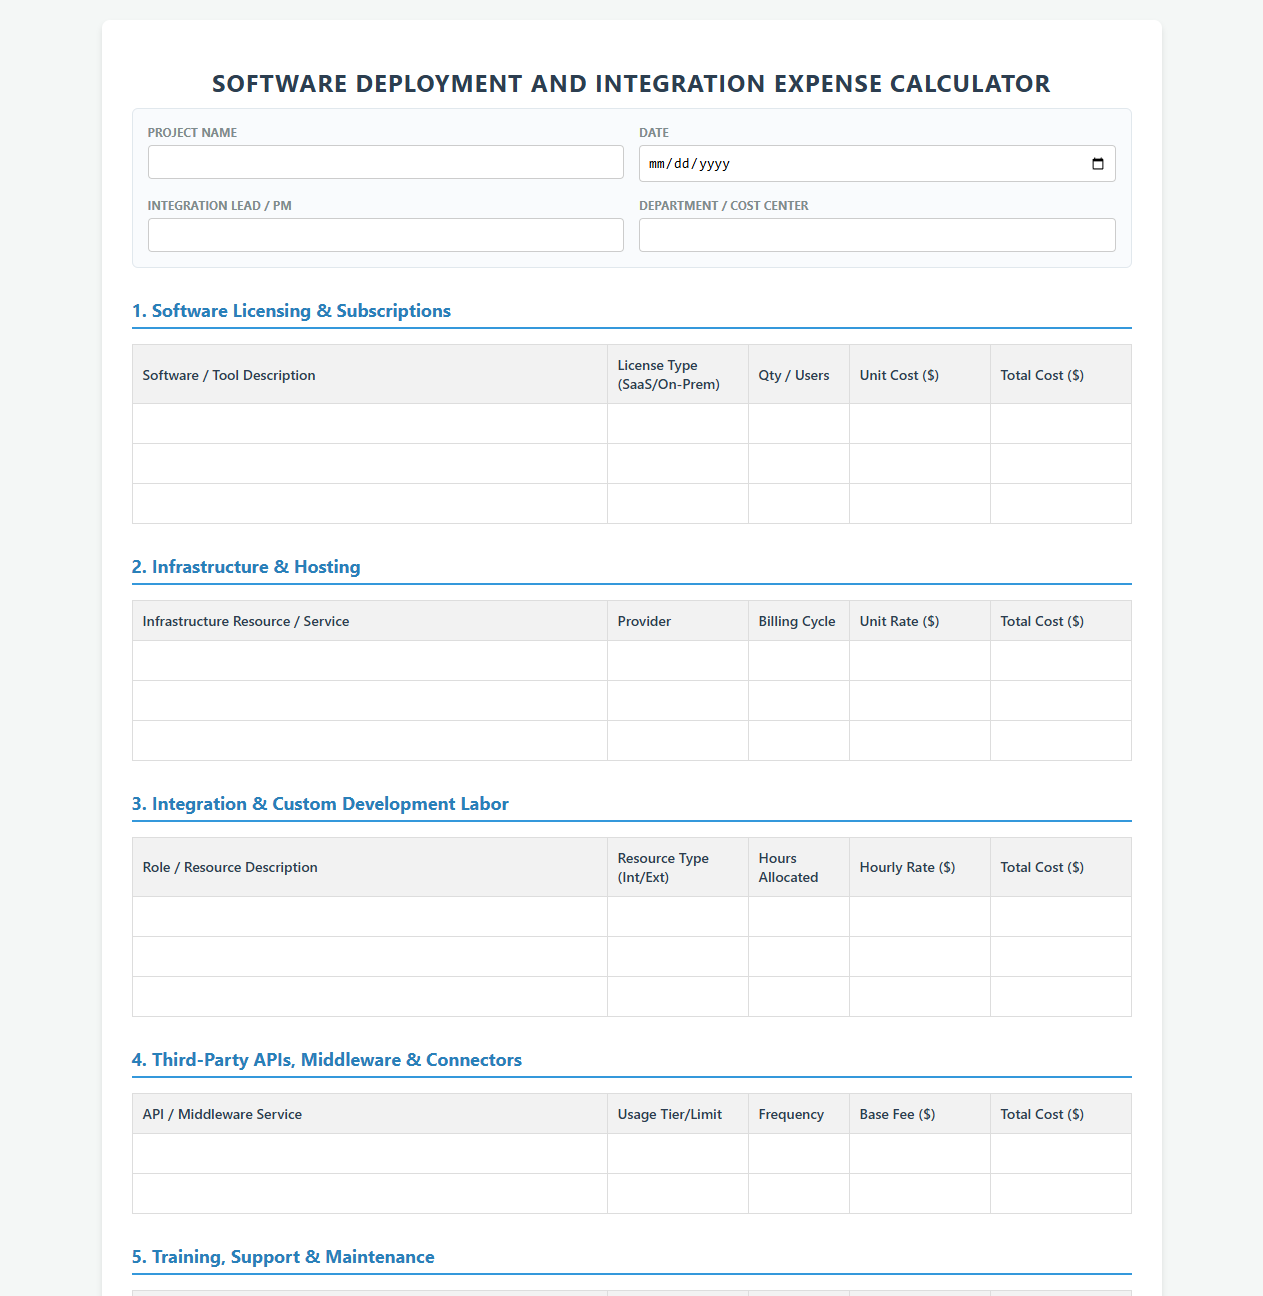Image resolution: width=1263 pixels, height=1296 pixels.
Task: Click Integration & Custom Development Labor heading
Action: (x=320, y=804)
